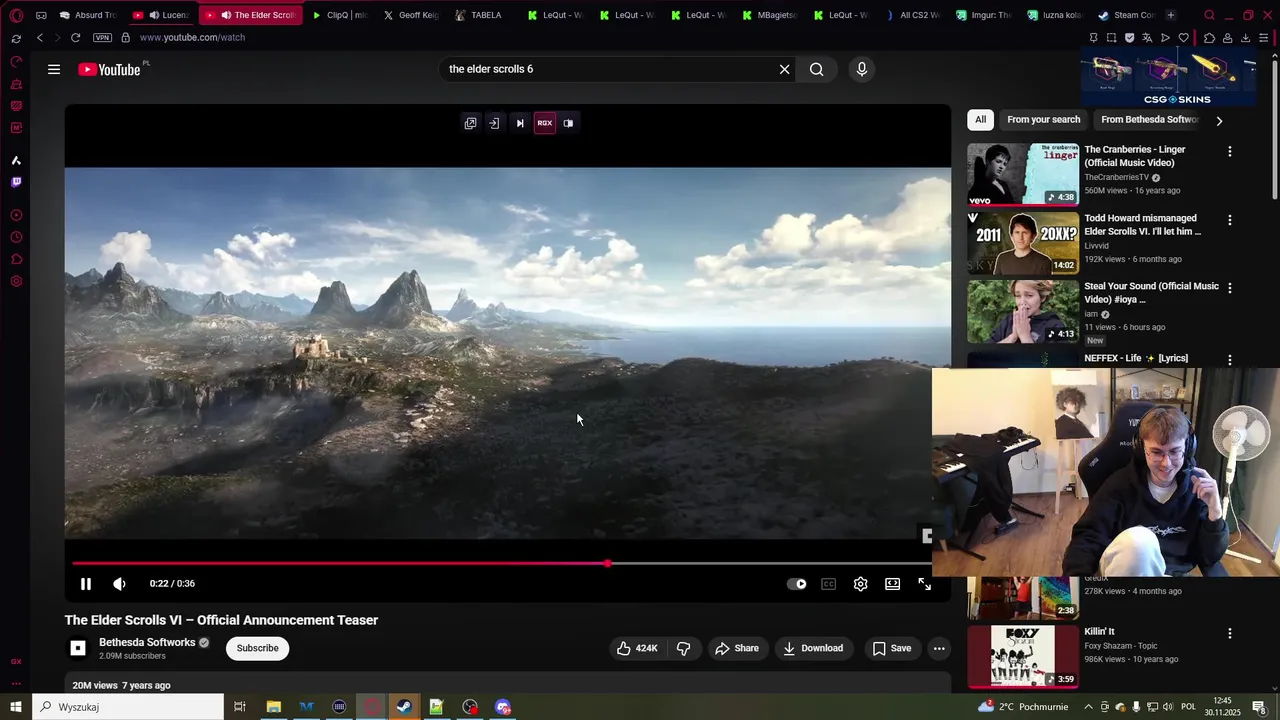Open The Cranberries - Linger video thumbnail
Viewport: 1280px width, 720px height.
[1023, 174]
